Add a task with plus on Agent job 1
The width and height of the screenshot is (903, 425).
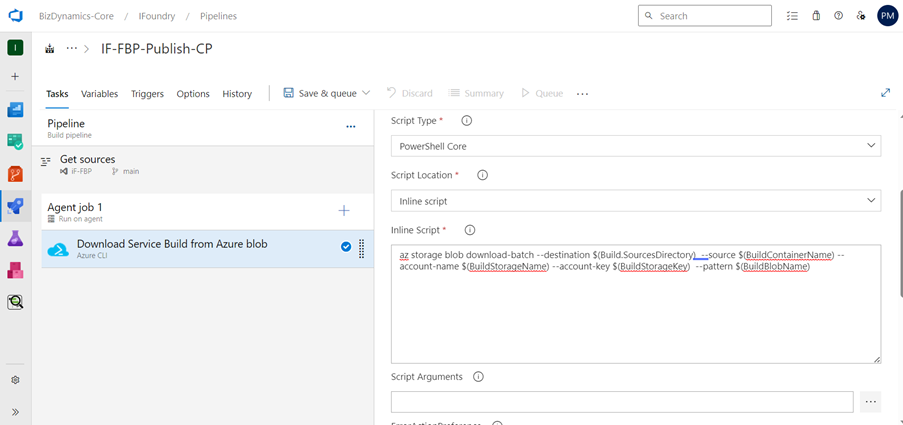point(344,211)
